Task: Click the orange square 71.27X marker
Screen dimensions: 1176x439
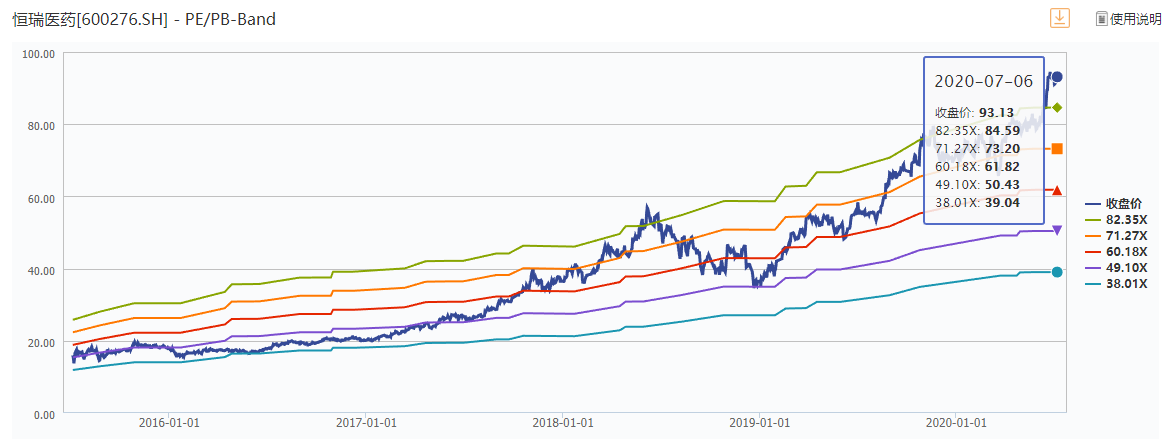Action: click(x=1057, y=149)
